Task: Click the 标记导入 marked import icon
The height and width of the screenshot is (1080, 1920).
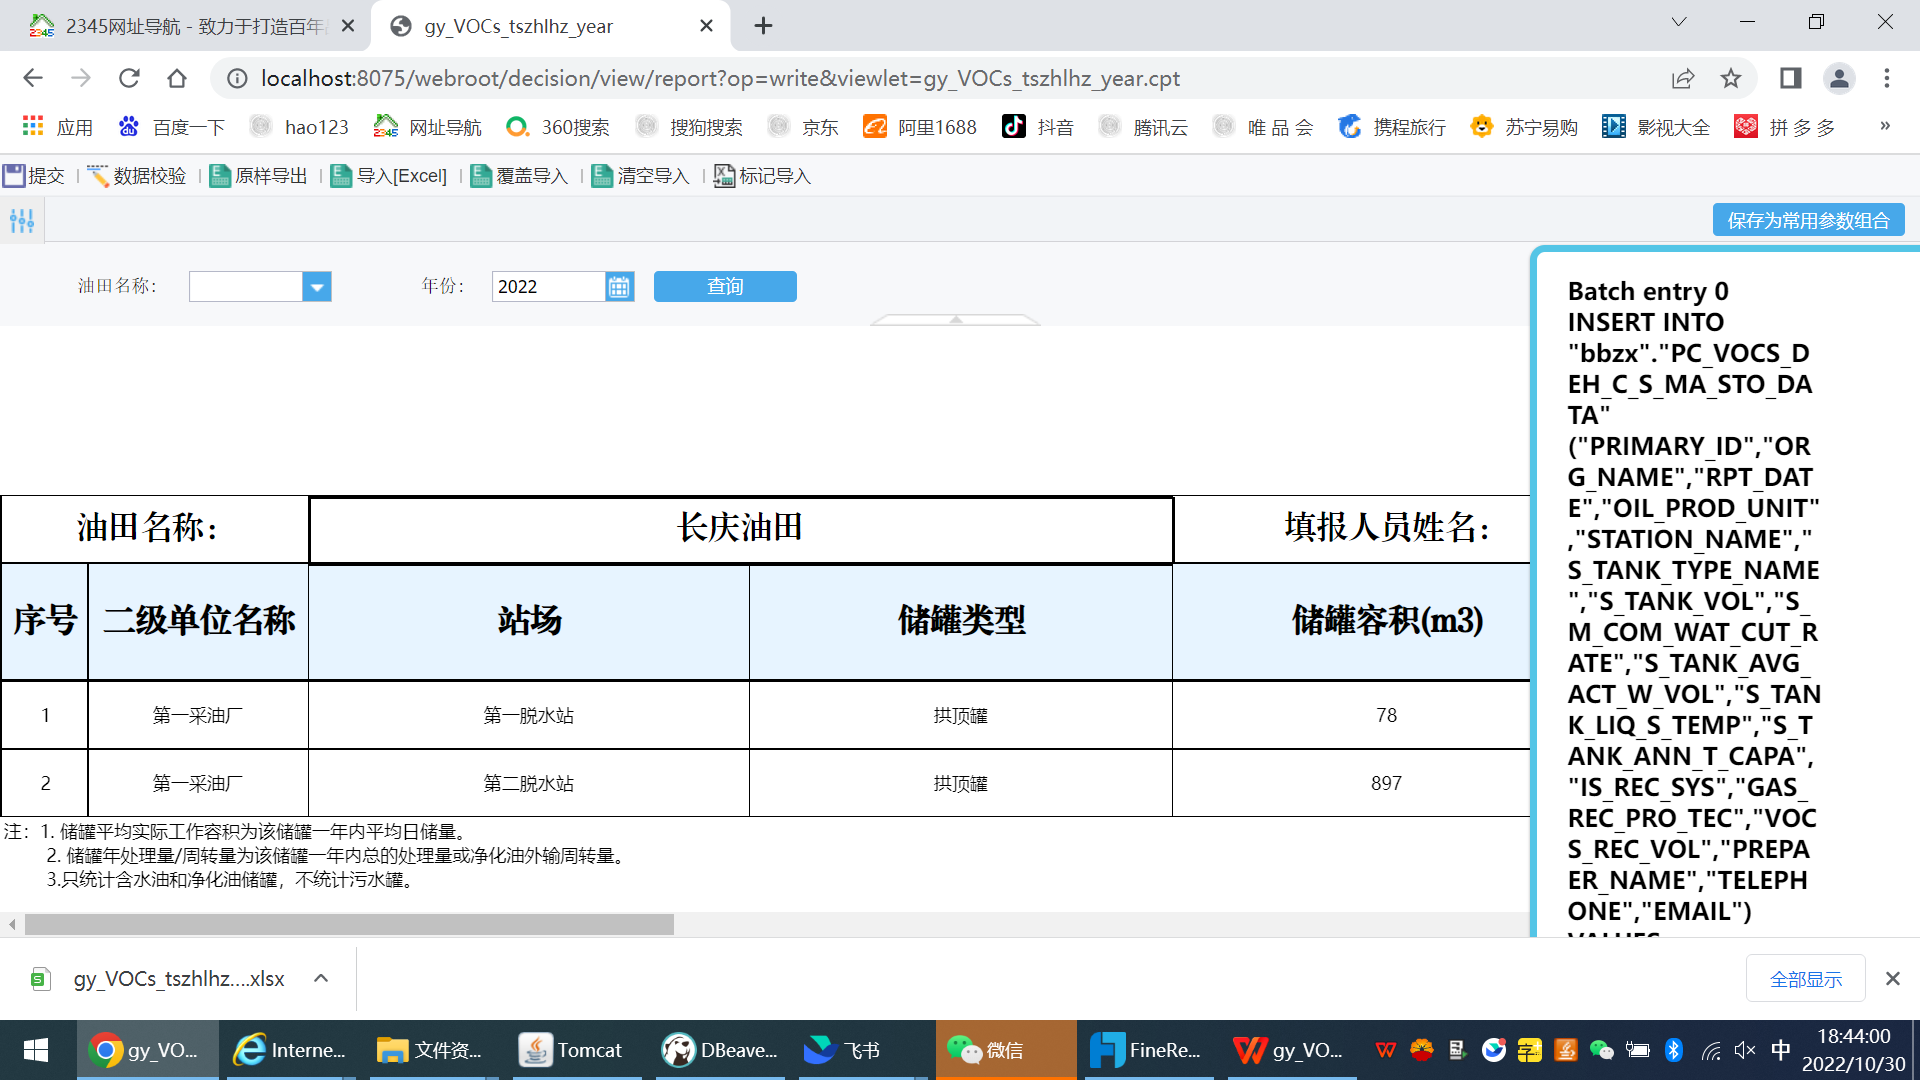Action: [724, 176]
